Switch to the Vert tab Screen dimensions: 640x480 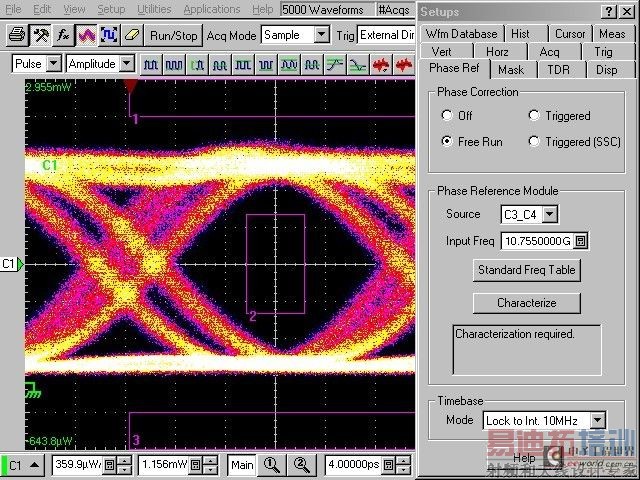(442, 52)
